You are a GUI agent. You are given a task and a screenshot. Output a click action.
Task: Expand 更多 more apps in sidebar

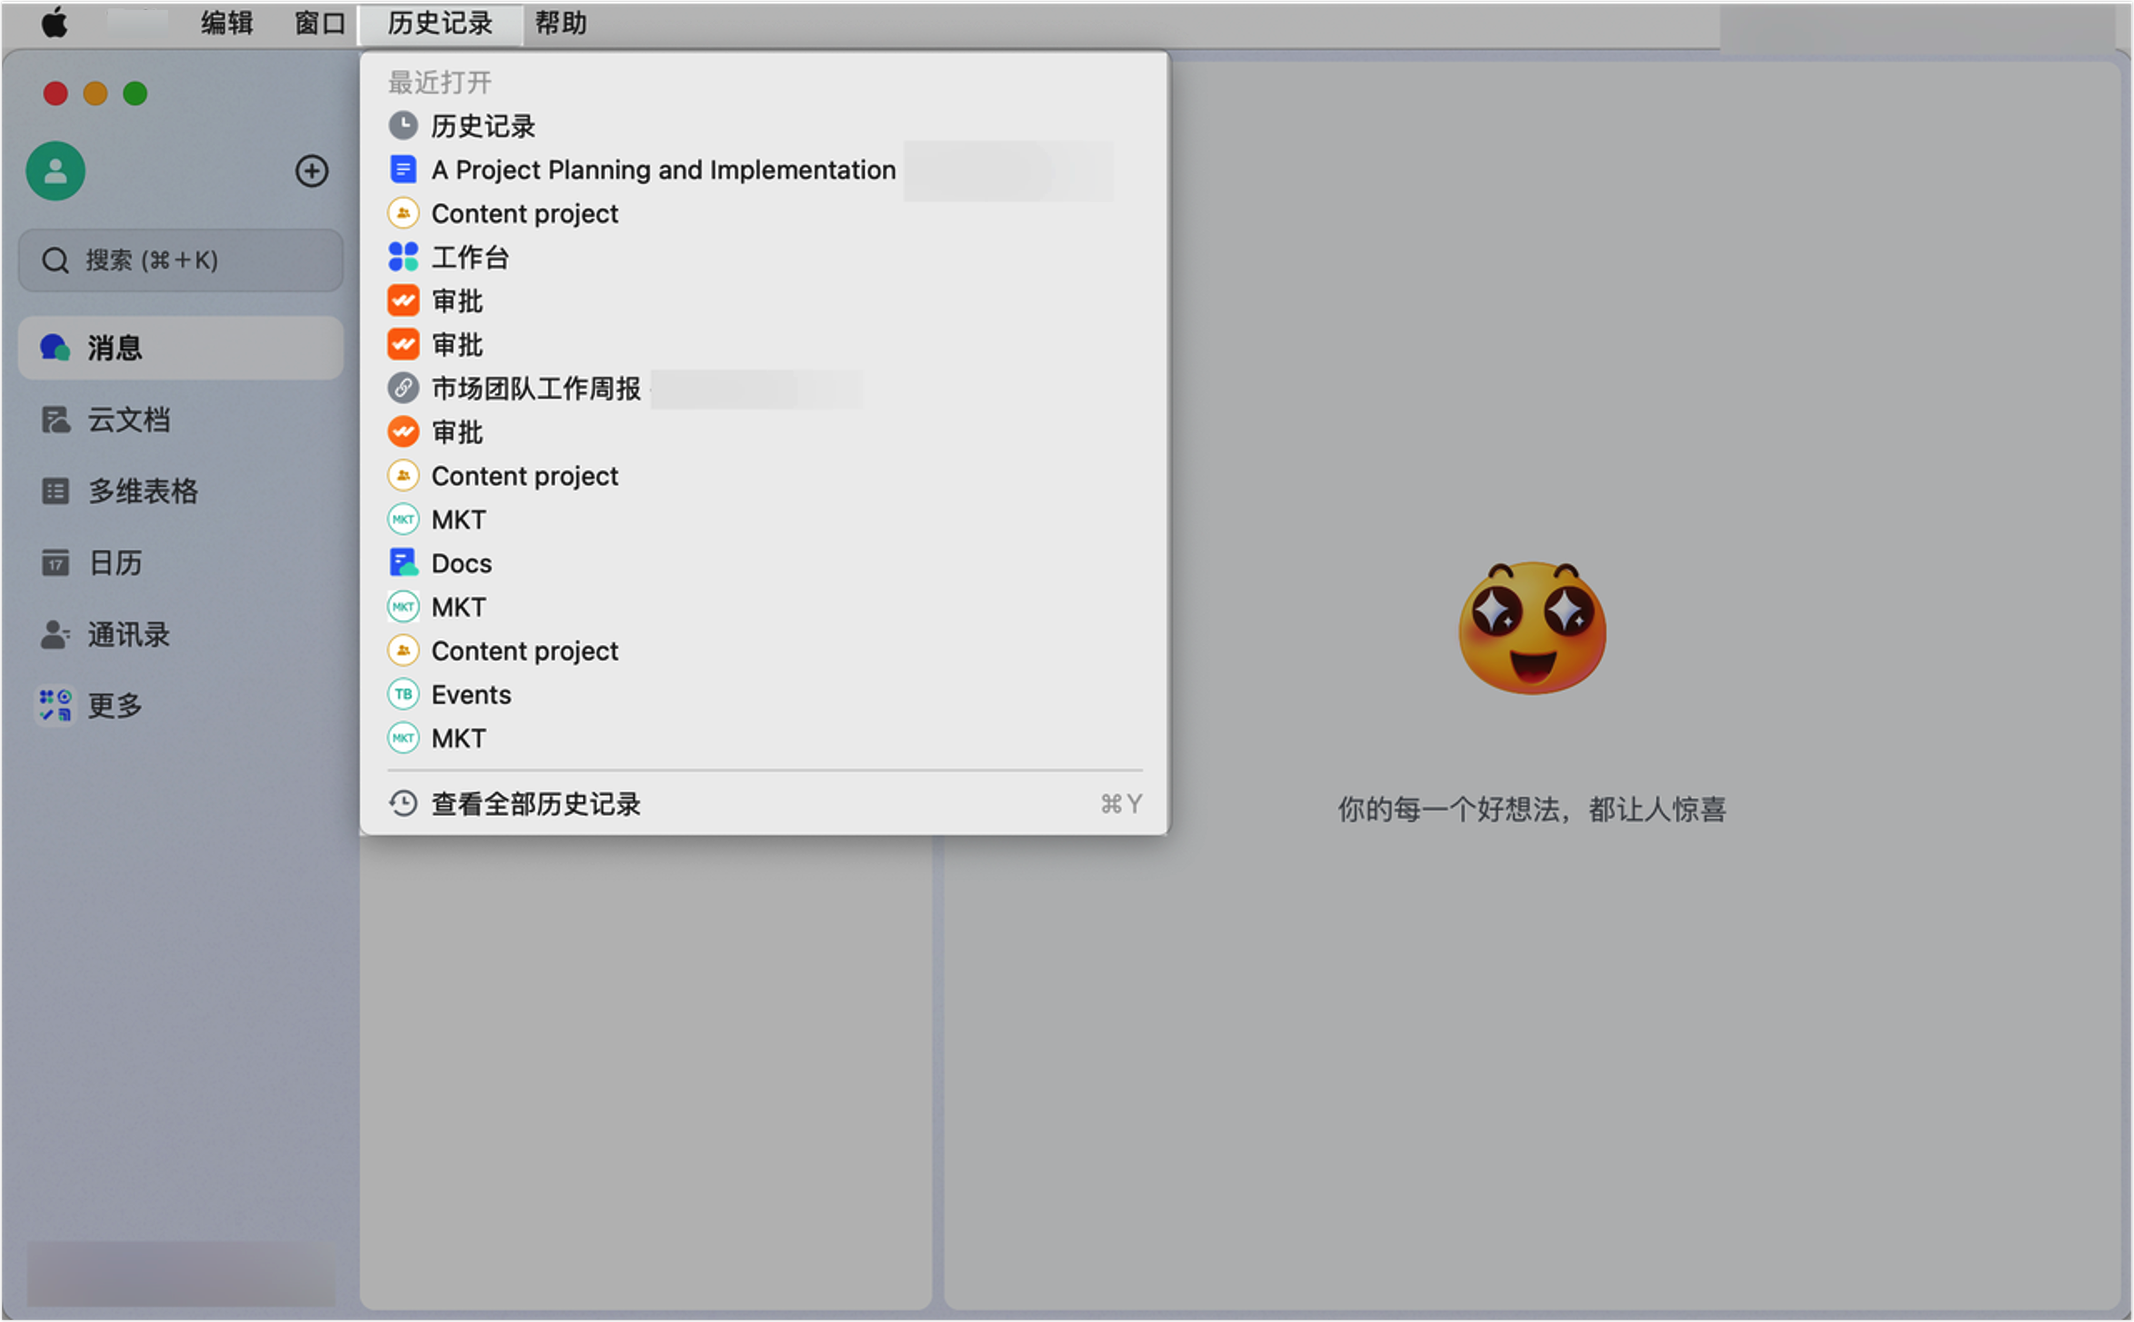(x=114, y=706)
